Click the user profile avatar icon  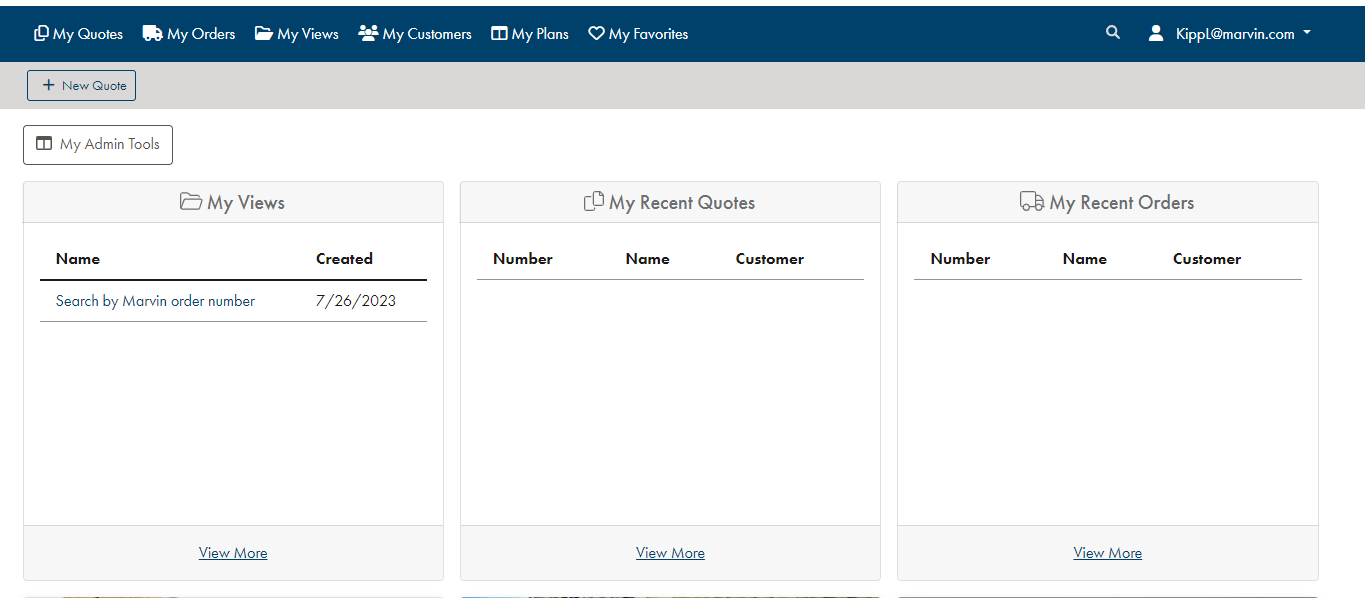tap(1156, 34)
